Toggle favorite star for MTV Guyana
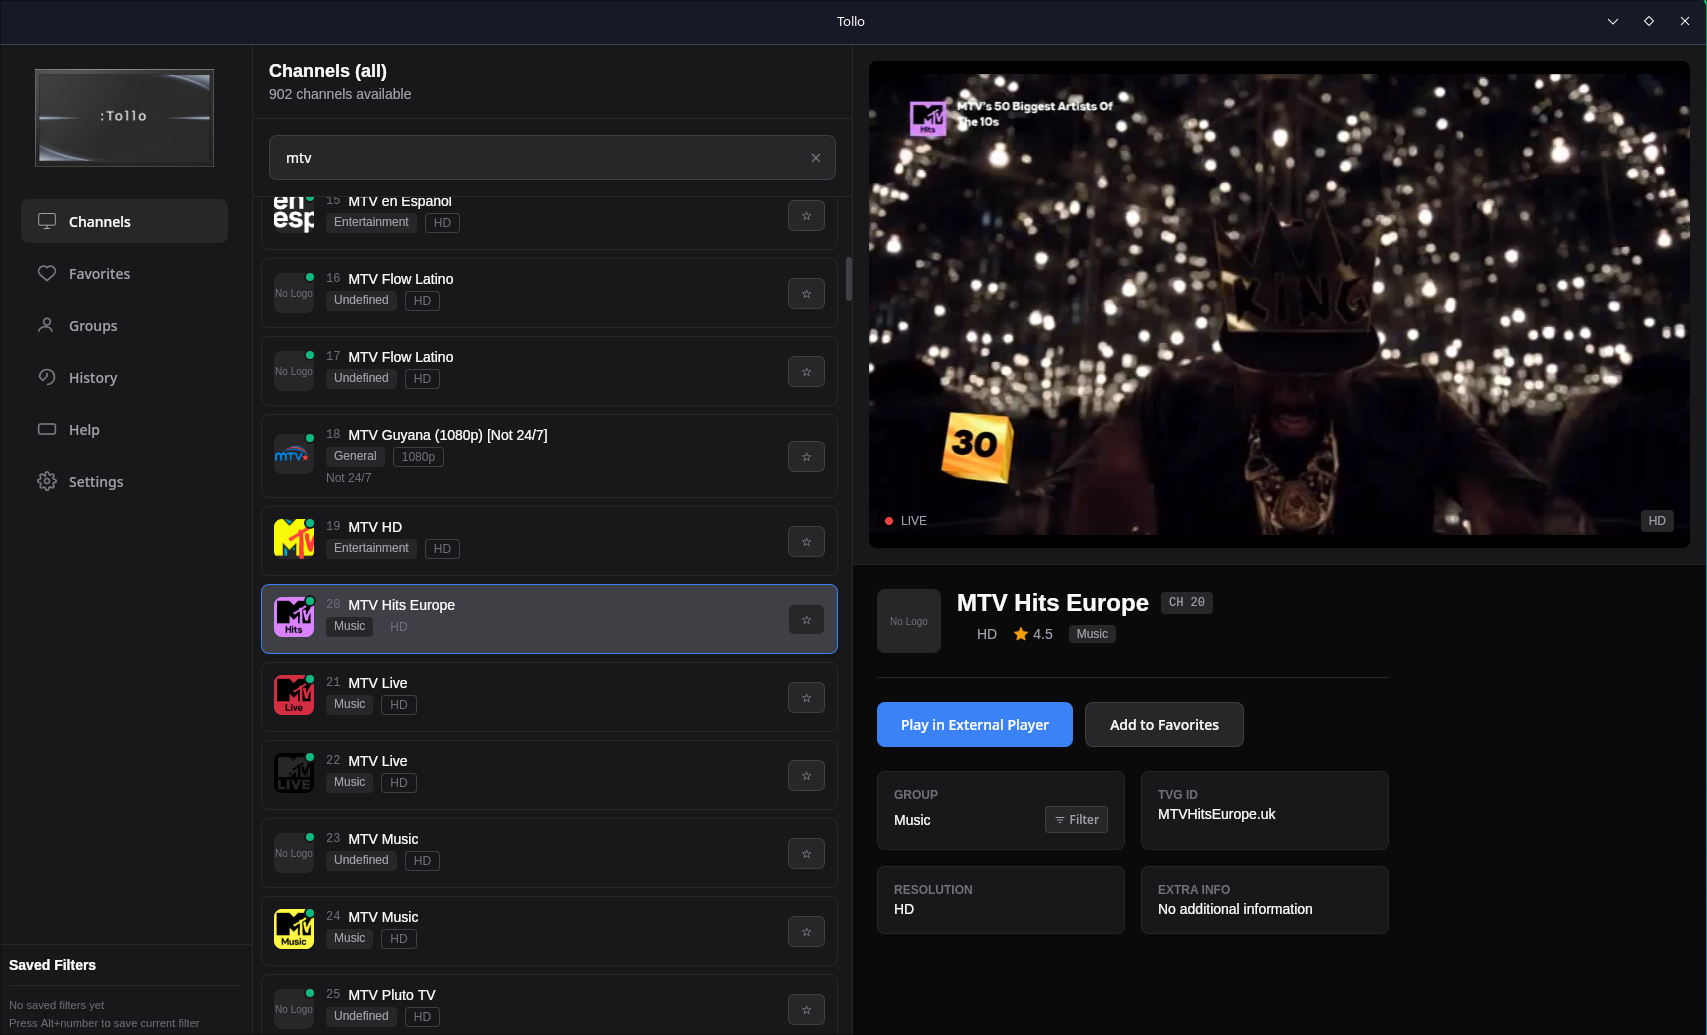This screenshot has width=1707, height=1035. point(806,457)
